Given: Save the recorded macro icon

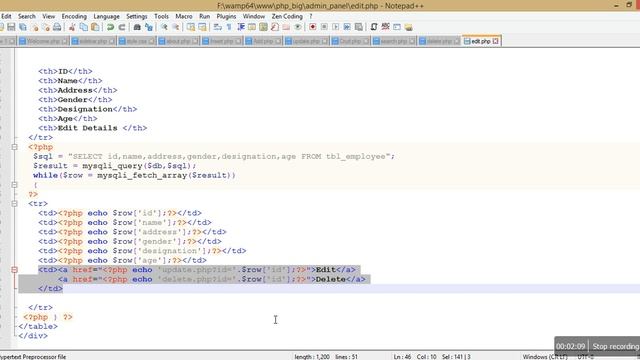Looking at the screenshot, I should pyautogui.click(x=358, y=27).
